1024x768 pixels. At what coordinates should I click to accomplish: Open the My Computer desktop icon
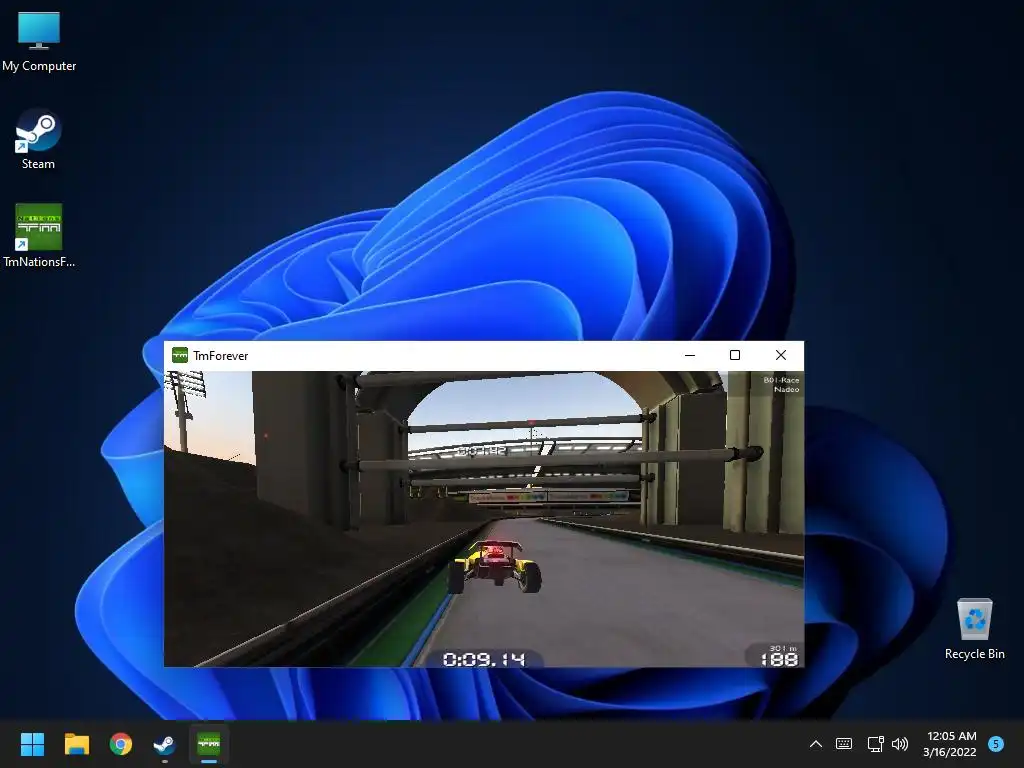click(39, 41)
